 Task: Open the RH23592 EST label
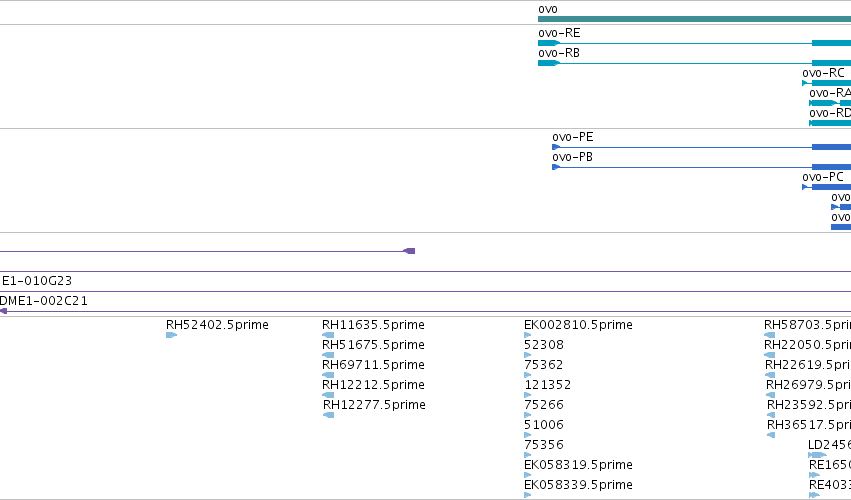point(809,405)
